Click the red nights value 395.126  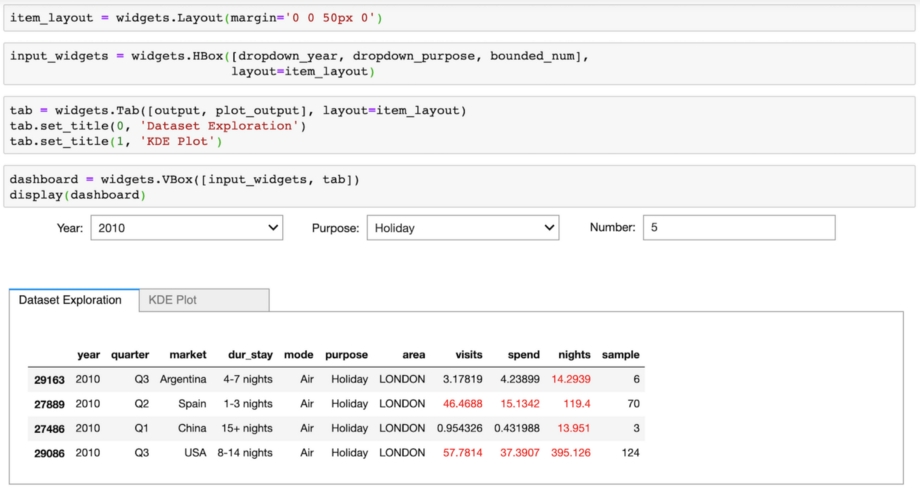(x=571, y=453)
